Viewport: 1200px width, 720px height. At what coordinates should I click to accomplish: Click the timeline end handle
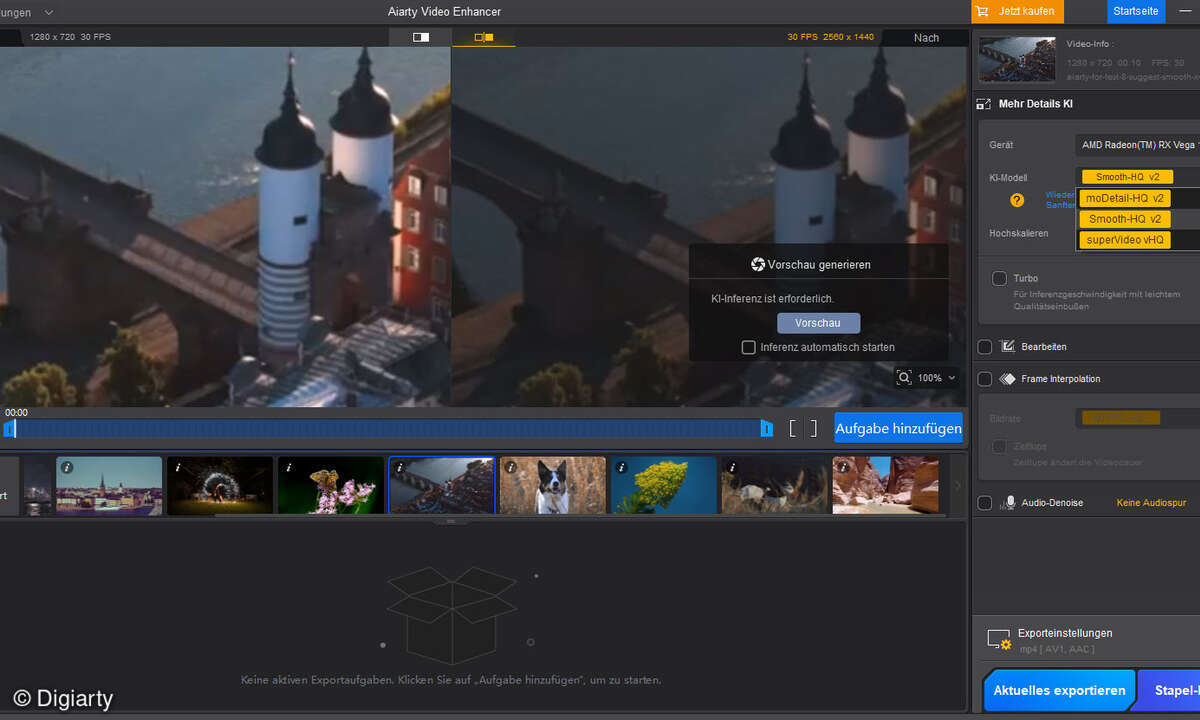click(767, 428)
